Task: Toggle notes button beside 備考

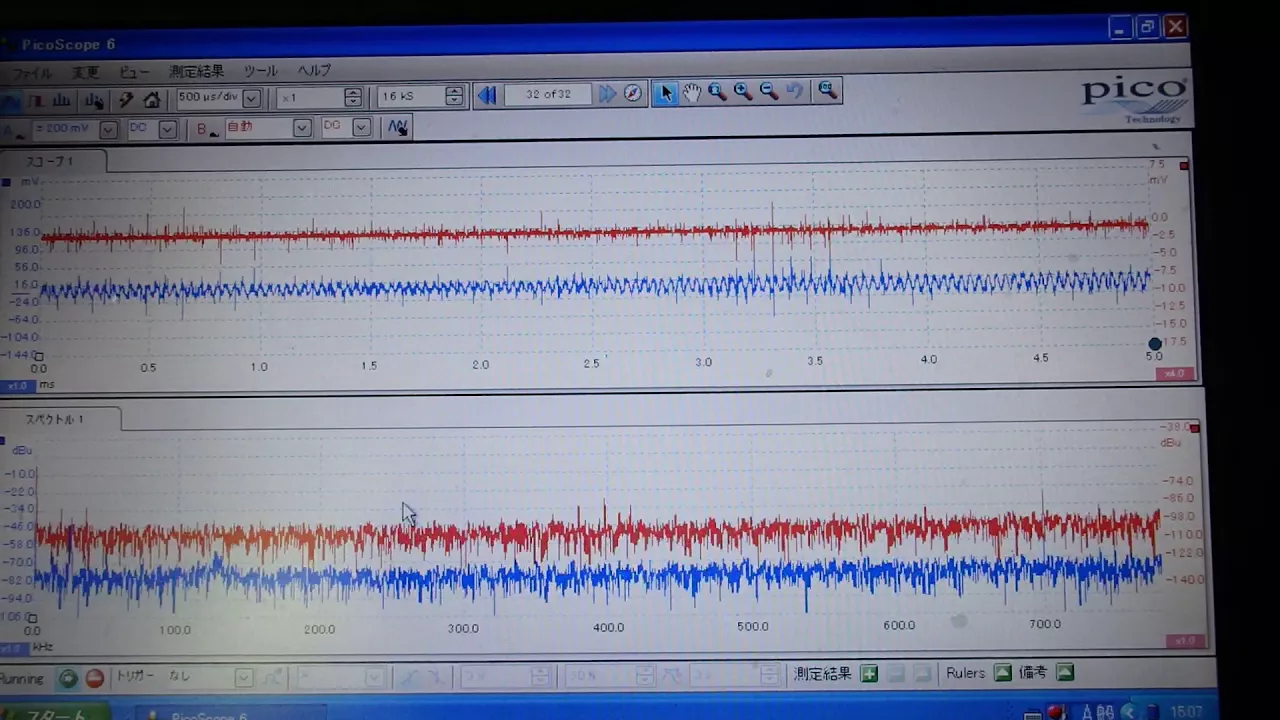Action: (1064, 672)
